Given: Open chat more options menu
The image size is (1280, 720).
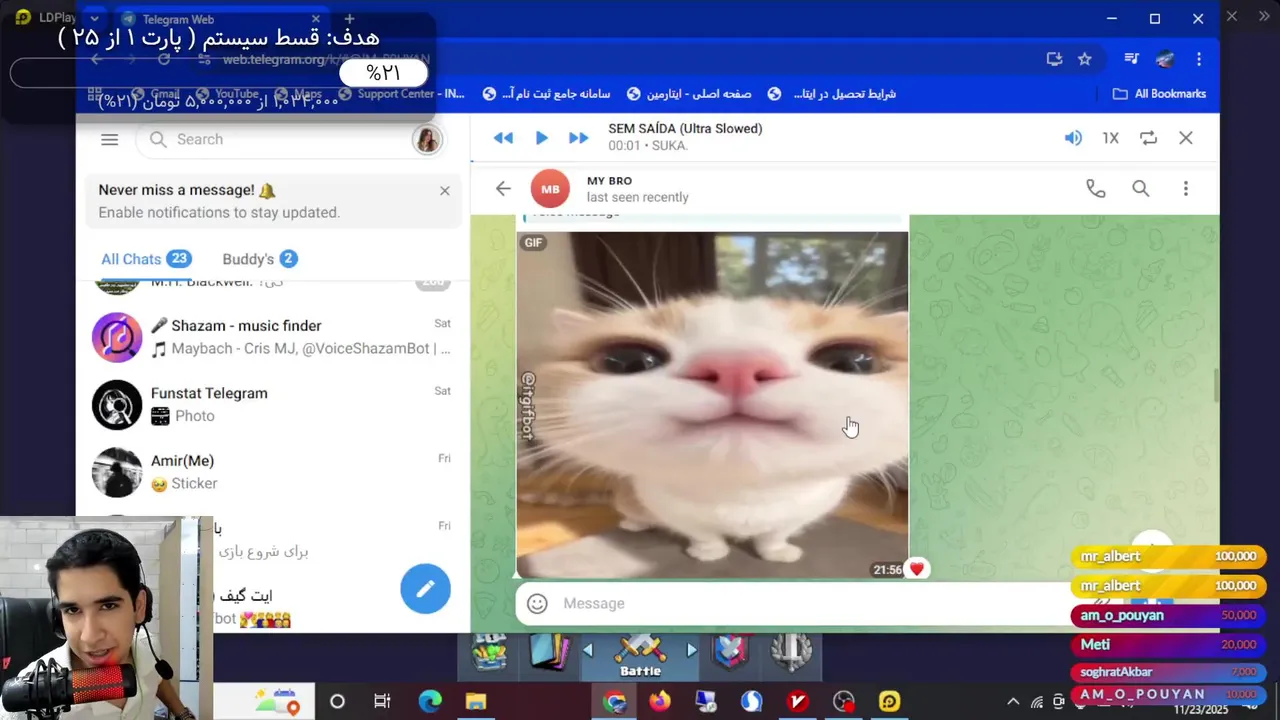Looking at the screenshot, I should [1186, 188].
